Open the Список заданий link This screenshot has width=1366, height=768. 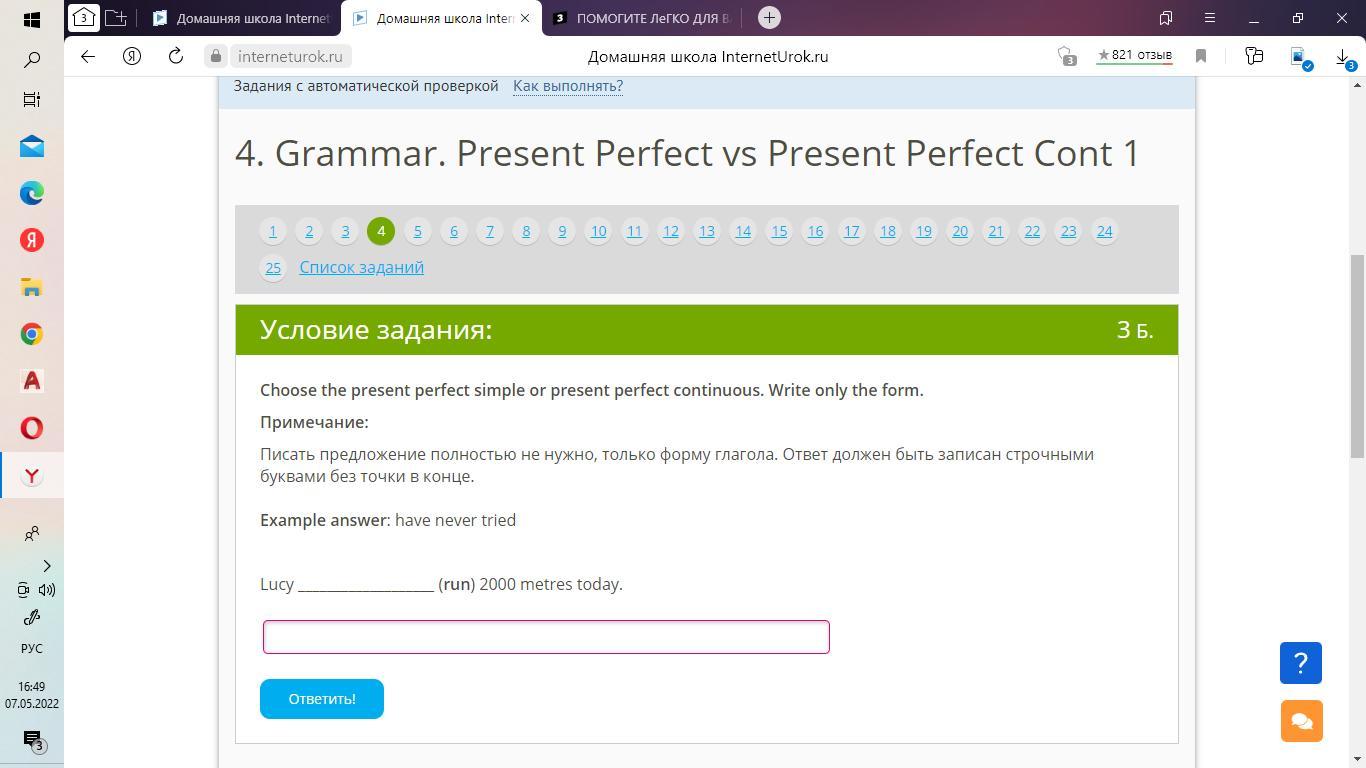point(362,267)
